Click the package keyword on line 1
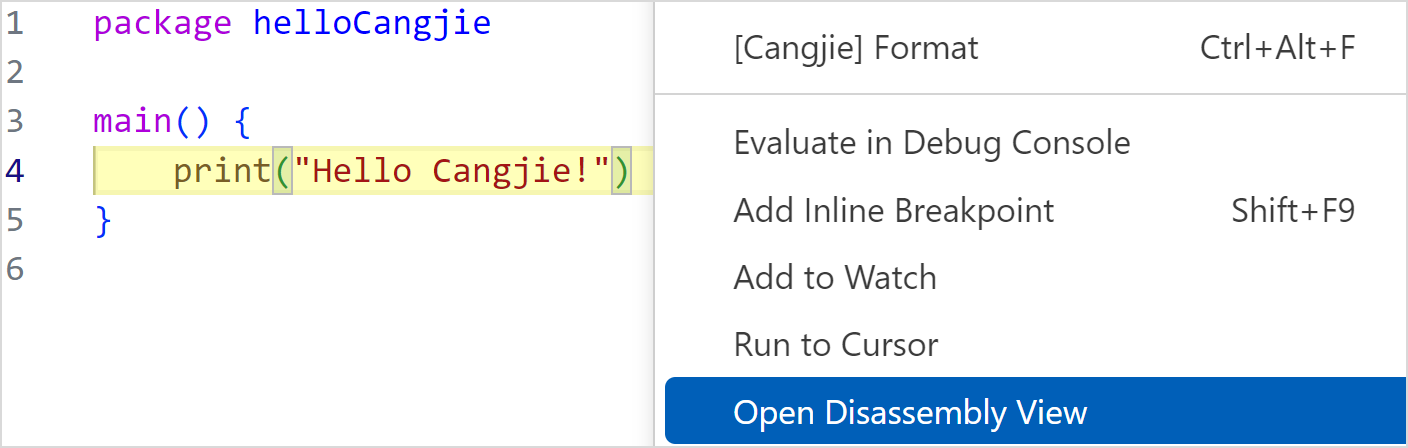Image resolution: width=1408 pixels, height=448 pixels. [162, 24]
